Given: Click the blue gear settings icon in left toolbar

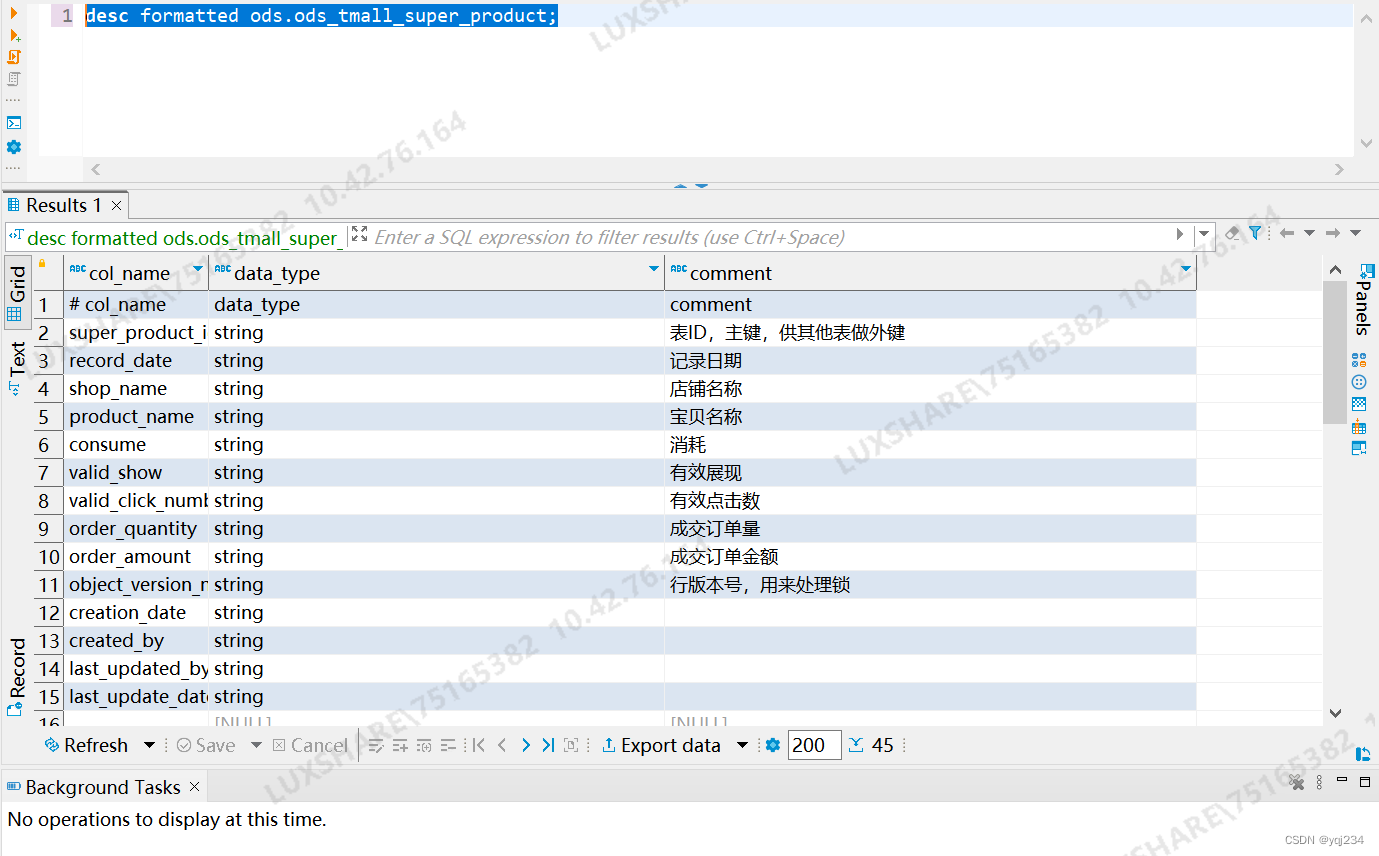Looking at the screenshot, I should [x=13, y=145].
